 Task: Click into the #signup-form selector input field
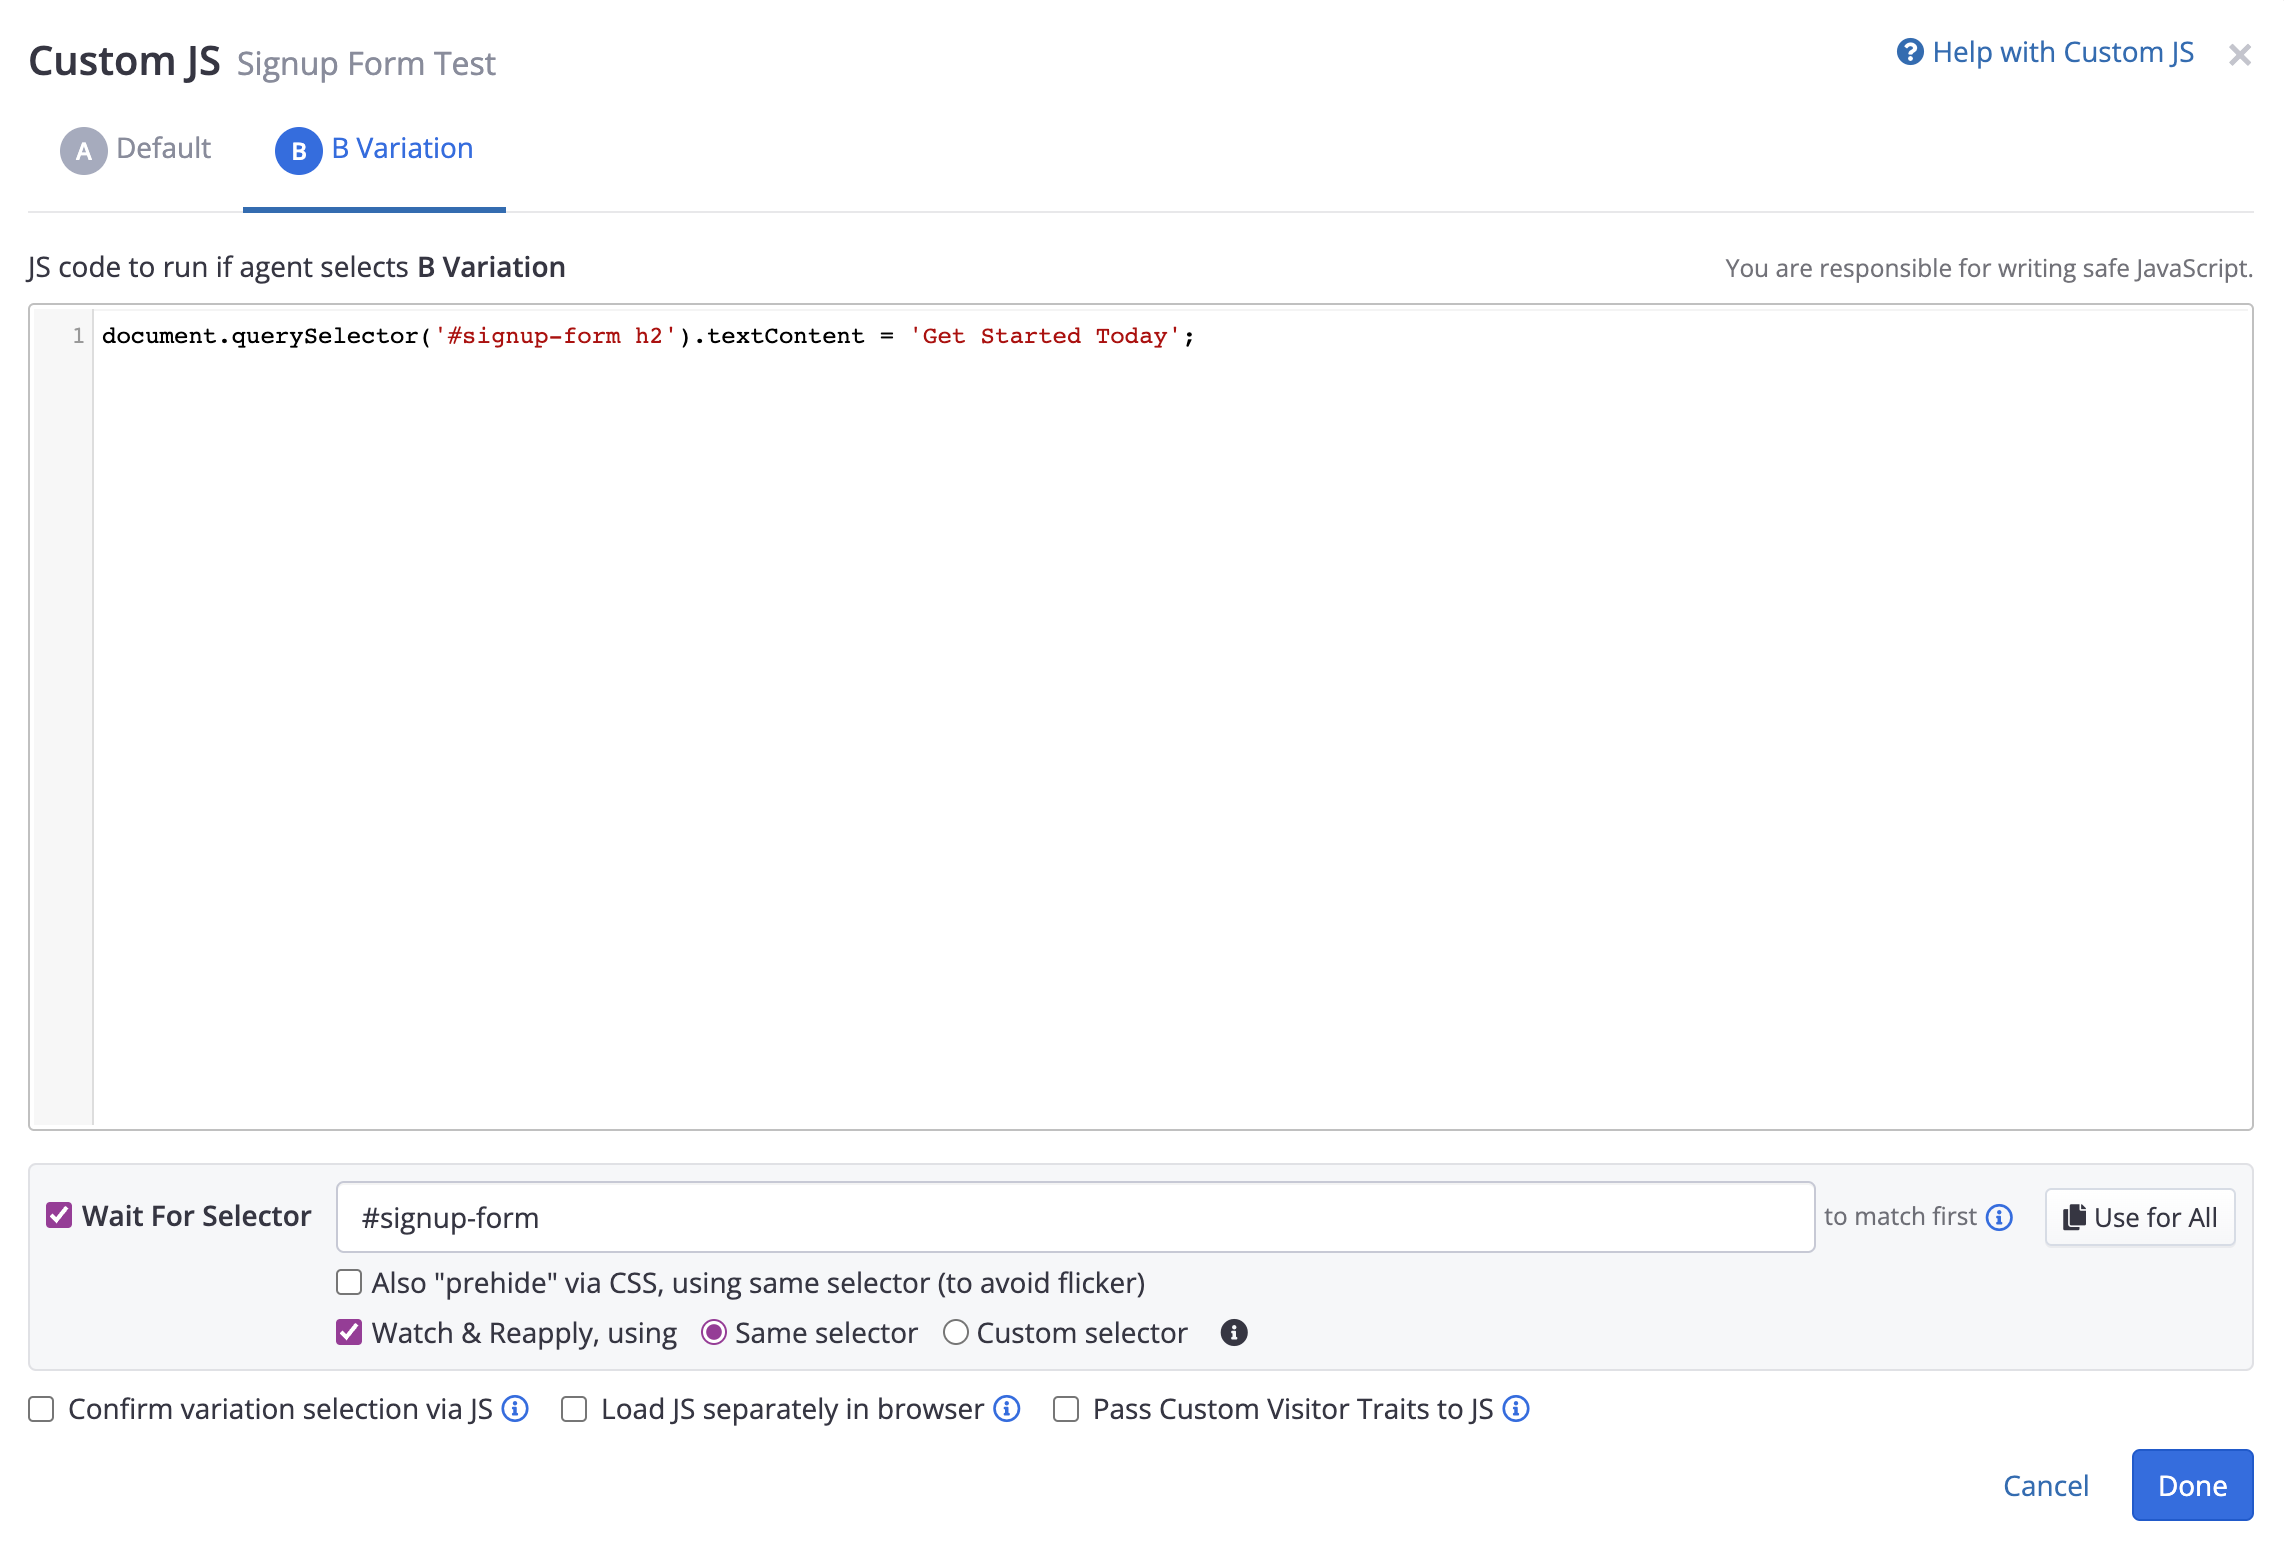[x=1075, y=1217]
